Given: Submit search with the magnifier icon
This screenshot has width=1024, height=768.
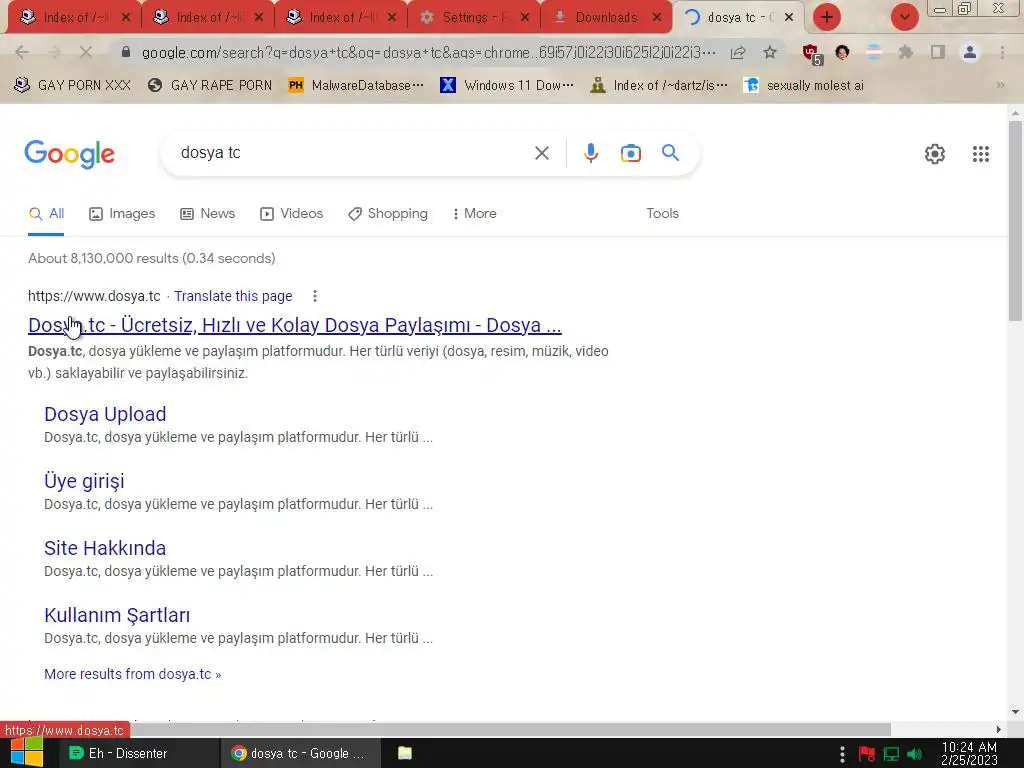Looking at the screenshot, I should [x=670, y=153].
